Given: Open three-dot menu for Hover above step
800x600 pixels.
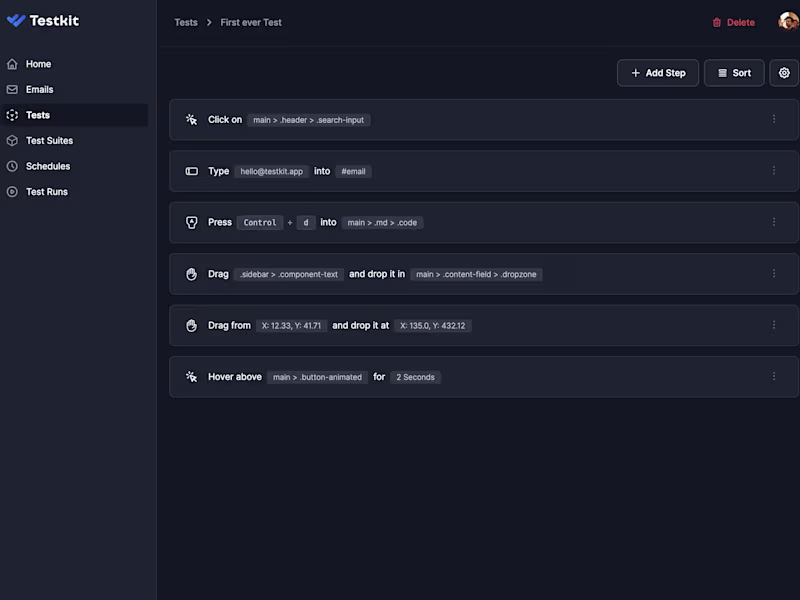Looking at the screenshot, I should point(774,377).
